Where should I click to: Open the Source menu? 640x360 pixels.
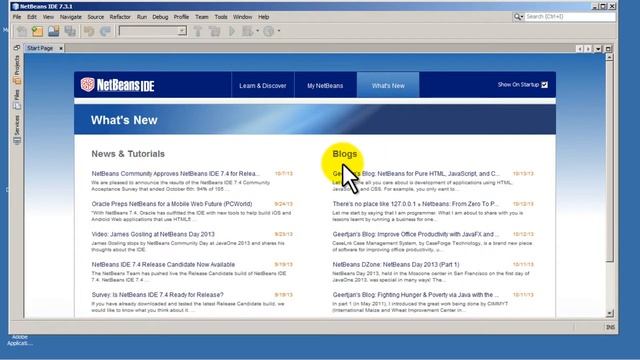[x=96, y=17]
